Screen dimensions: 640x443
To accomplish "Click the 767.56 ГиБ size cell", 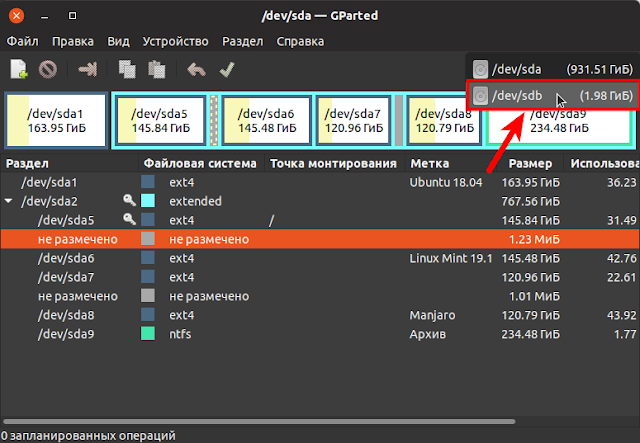I will (531, 201).
